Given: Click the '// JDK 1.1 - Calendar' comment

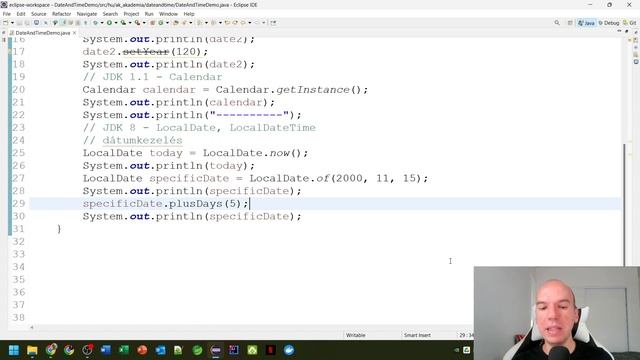Looking at the screenshot, I should tap(152, 77).
